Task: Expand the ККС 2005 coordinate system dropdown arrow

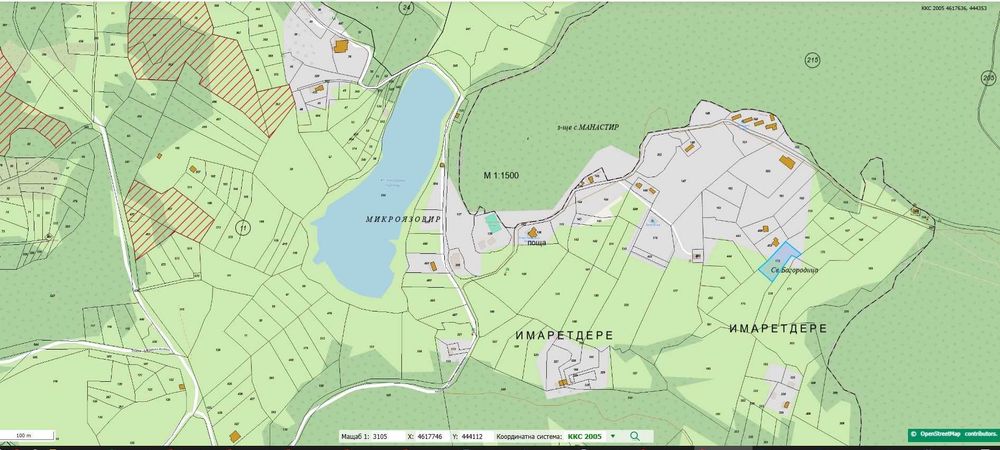Action: 613,437
